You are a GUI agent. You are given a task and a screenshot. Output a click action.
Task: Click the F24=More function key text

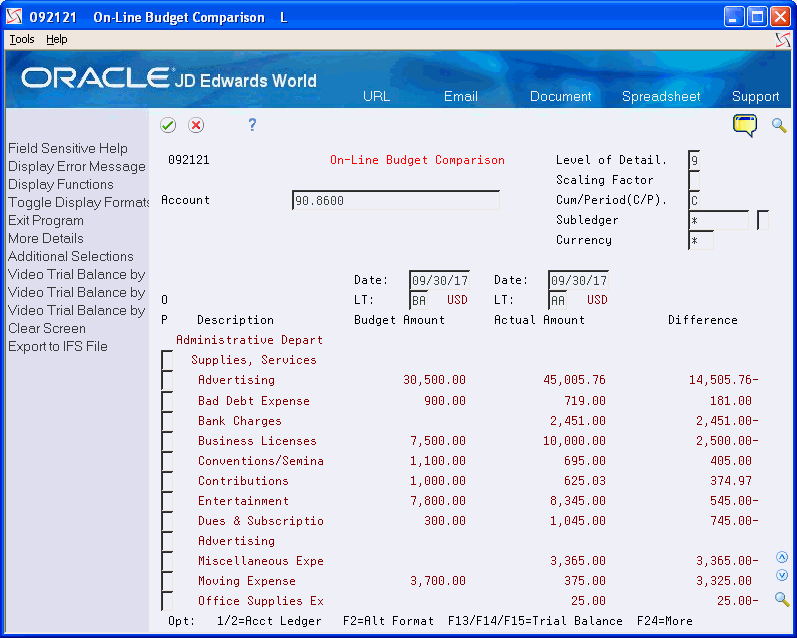click(x=664, y=621)
